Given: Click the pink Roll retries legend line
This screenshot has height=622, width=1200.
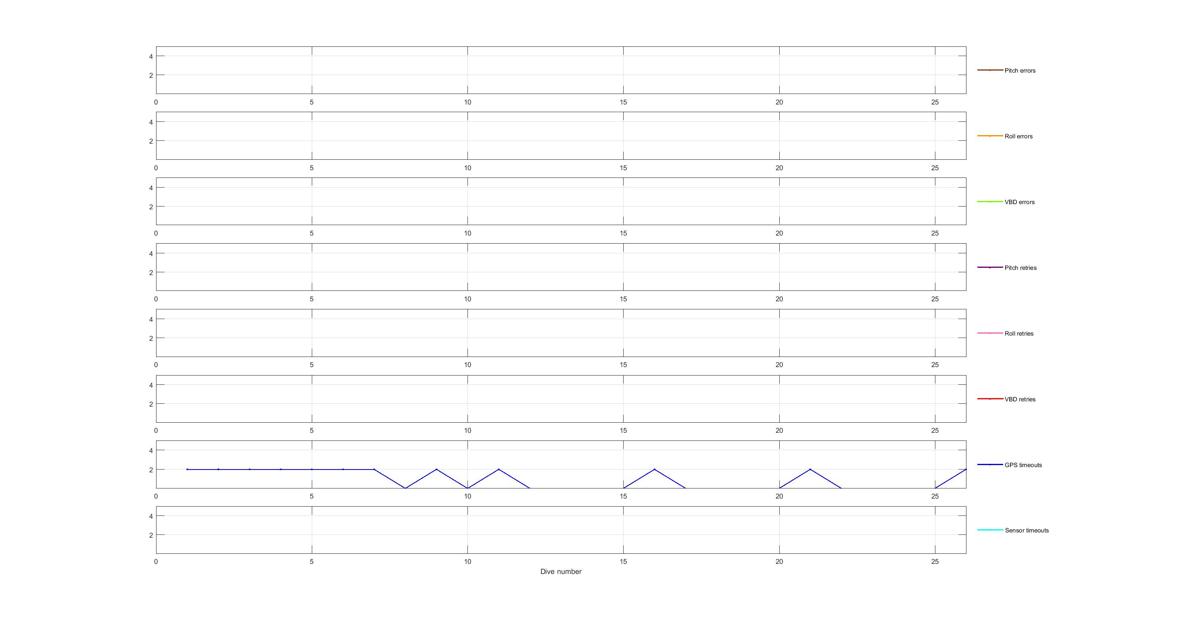Looking at the screenshot, I should tap(990, 333).
